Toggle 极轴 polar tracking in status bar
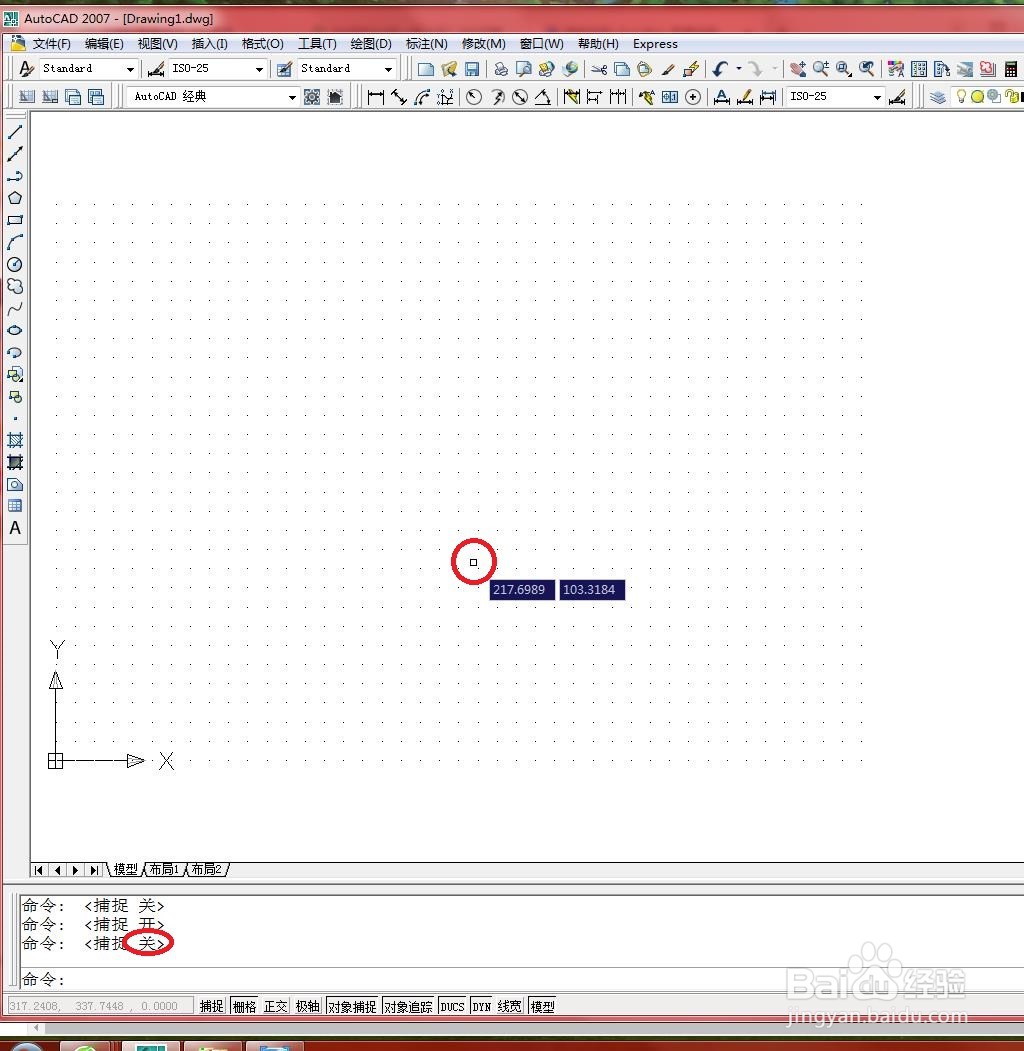The height and width of the screenshot is (1051, 1024). coord(308,1006)
